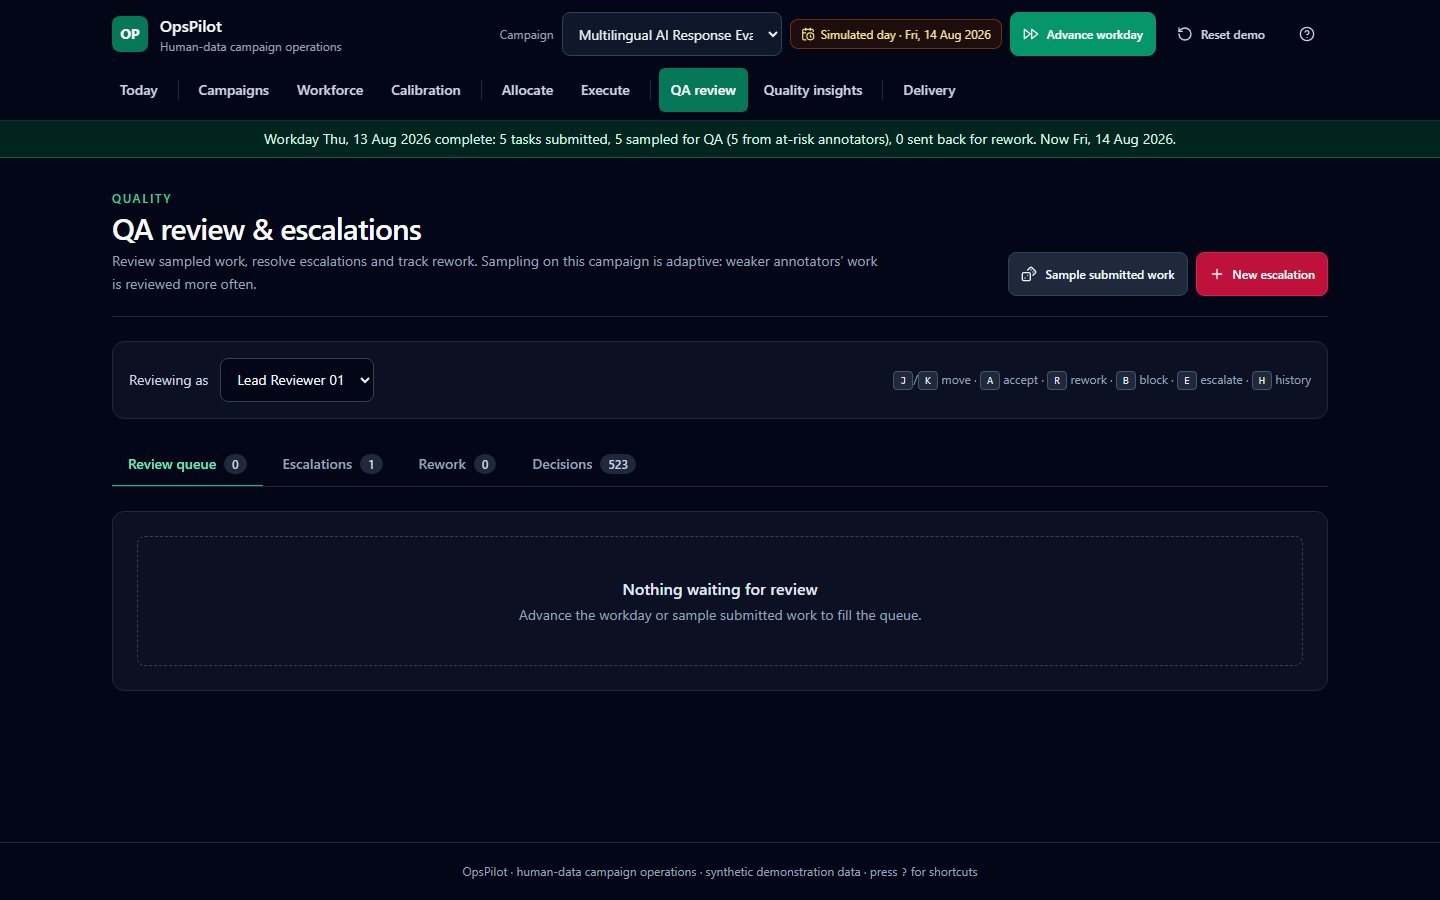Click the New escalation button
The image size is (1440, 900).
point(1262,274)
